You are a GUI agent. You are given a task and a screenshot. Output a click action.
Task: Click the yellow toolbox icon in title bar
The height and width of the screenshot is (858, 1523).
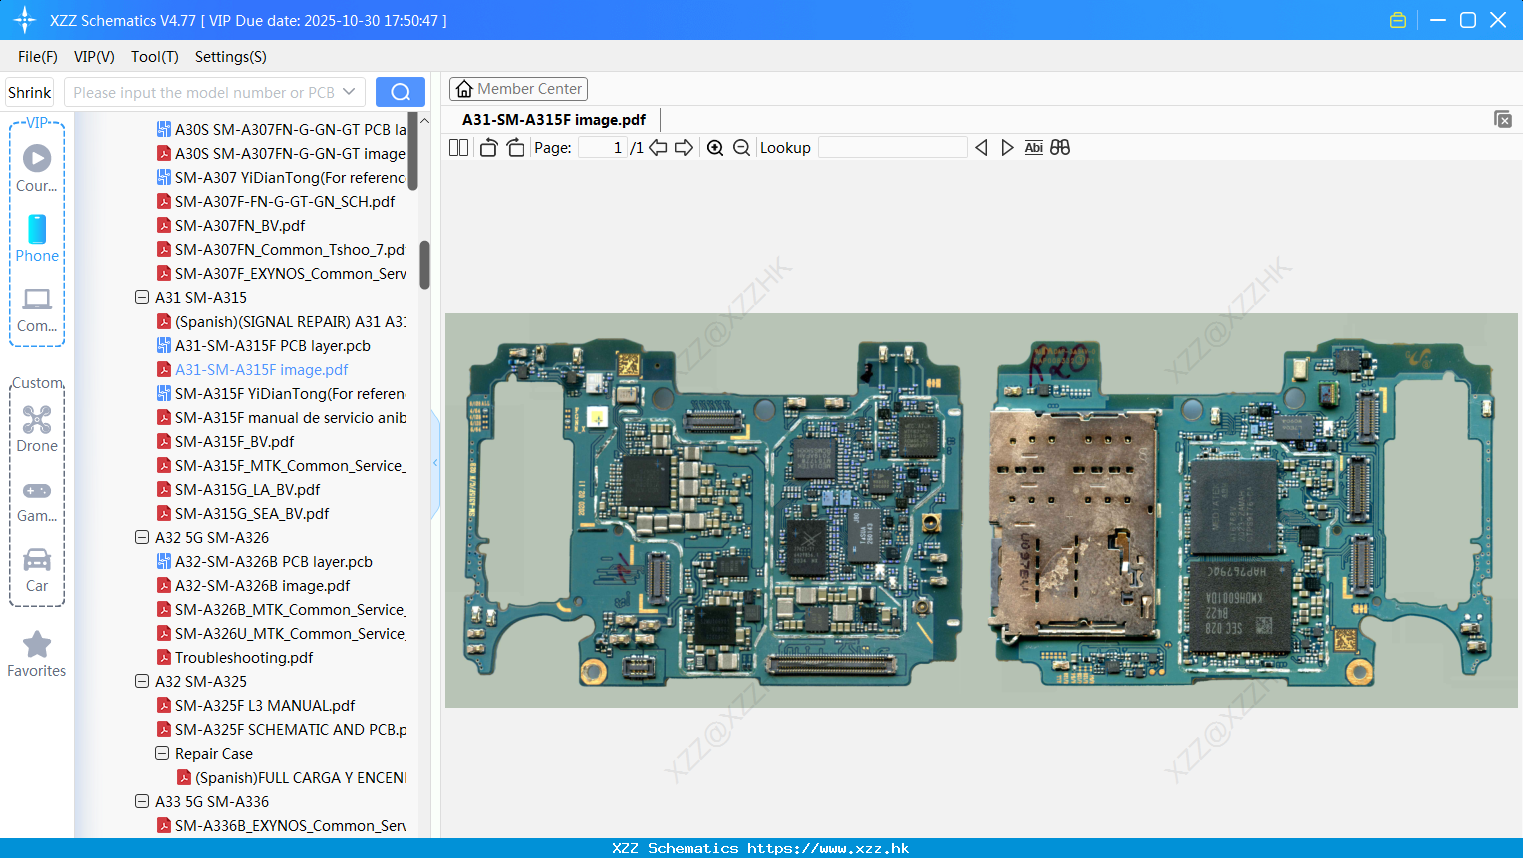pos(1398,20)
